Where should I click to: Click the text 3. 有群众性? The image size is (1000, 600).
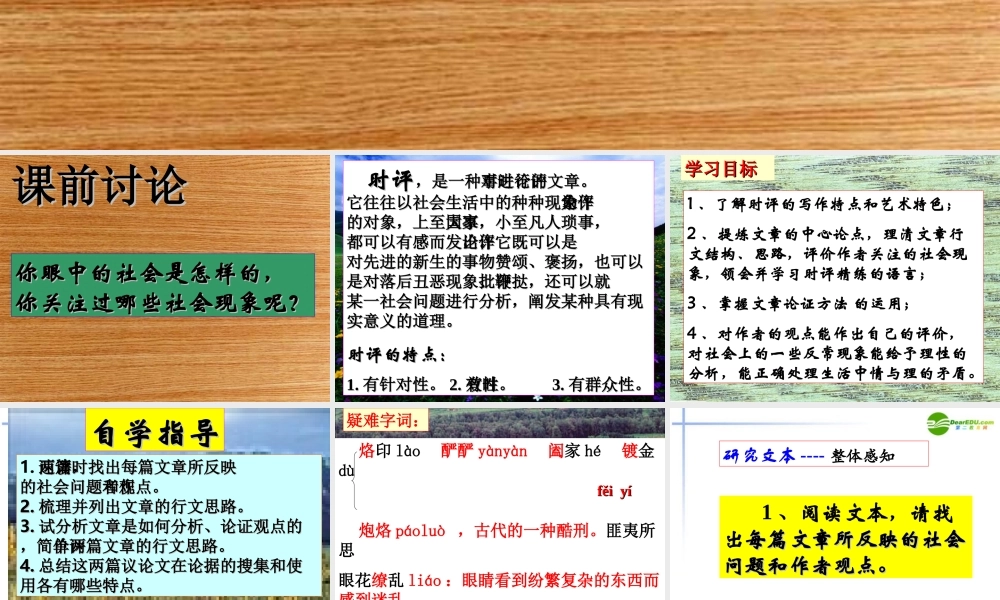pos(598,384)
